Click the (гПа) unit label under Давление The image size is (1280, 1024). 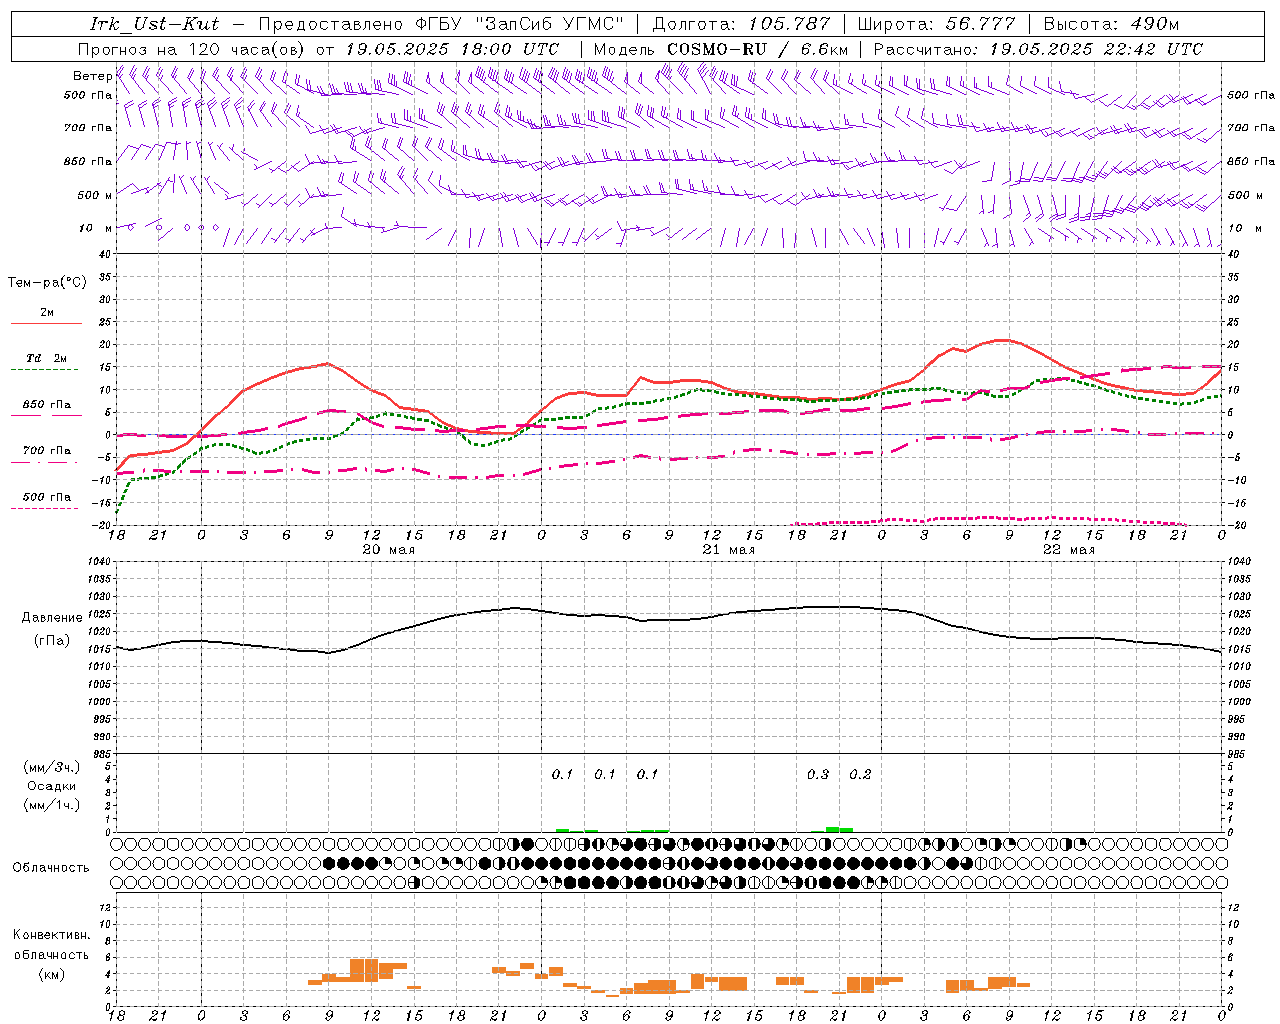click(x=52, y=641)
